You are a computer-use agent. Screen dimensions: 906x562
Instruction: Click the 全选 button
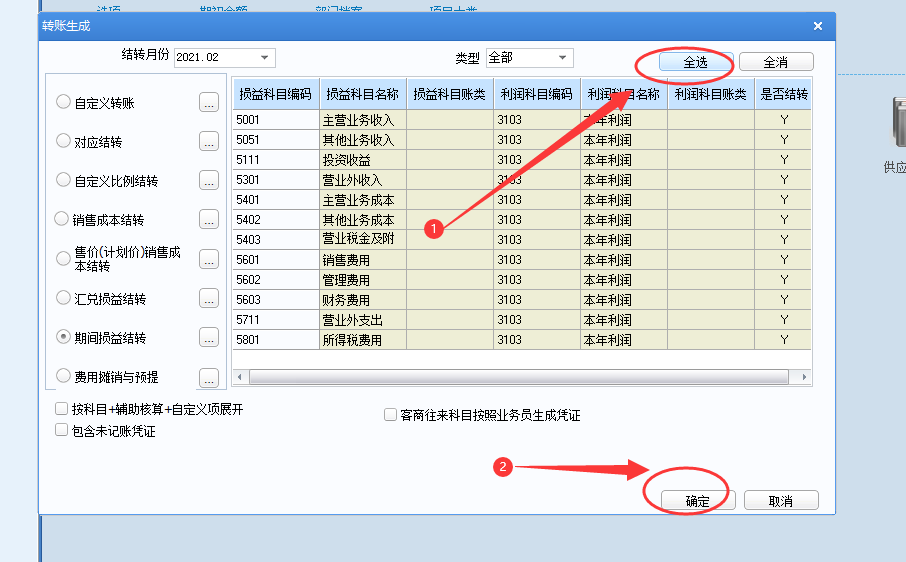(696, 62)
